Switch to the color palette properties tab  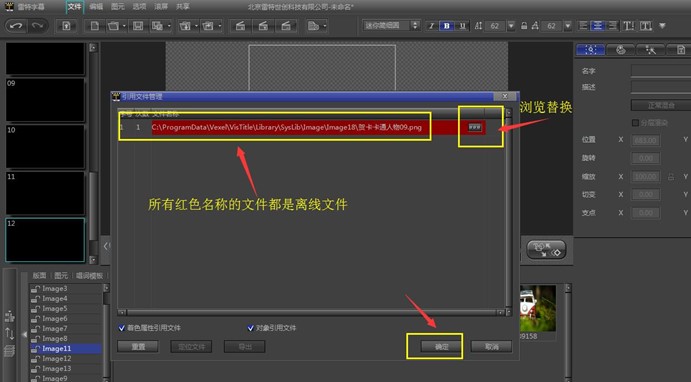click(620, 50)
